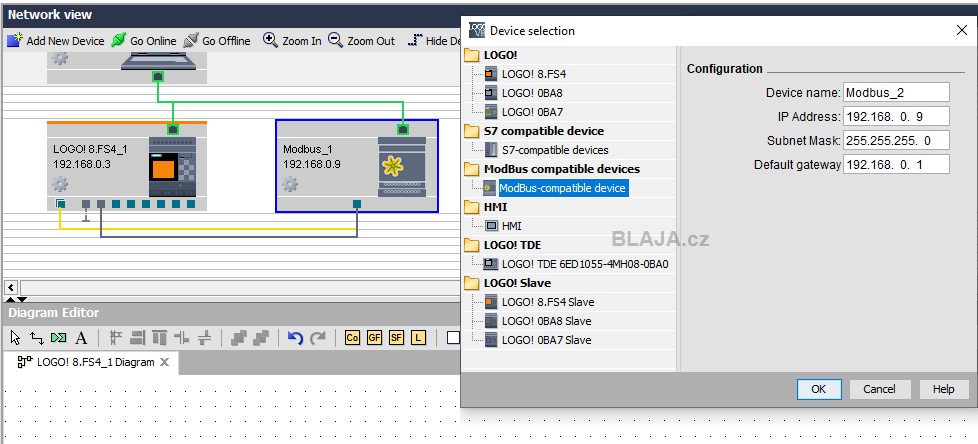Open settings gear of Modbus_1 device
The image size is (978, 444).
(290, 185)
